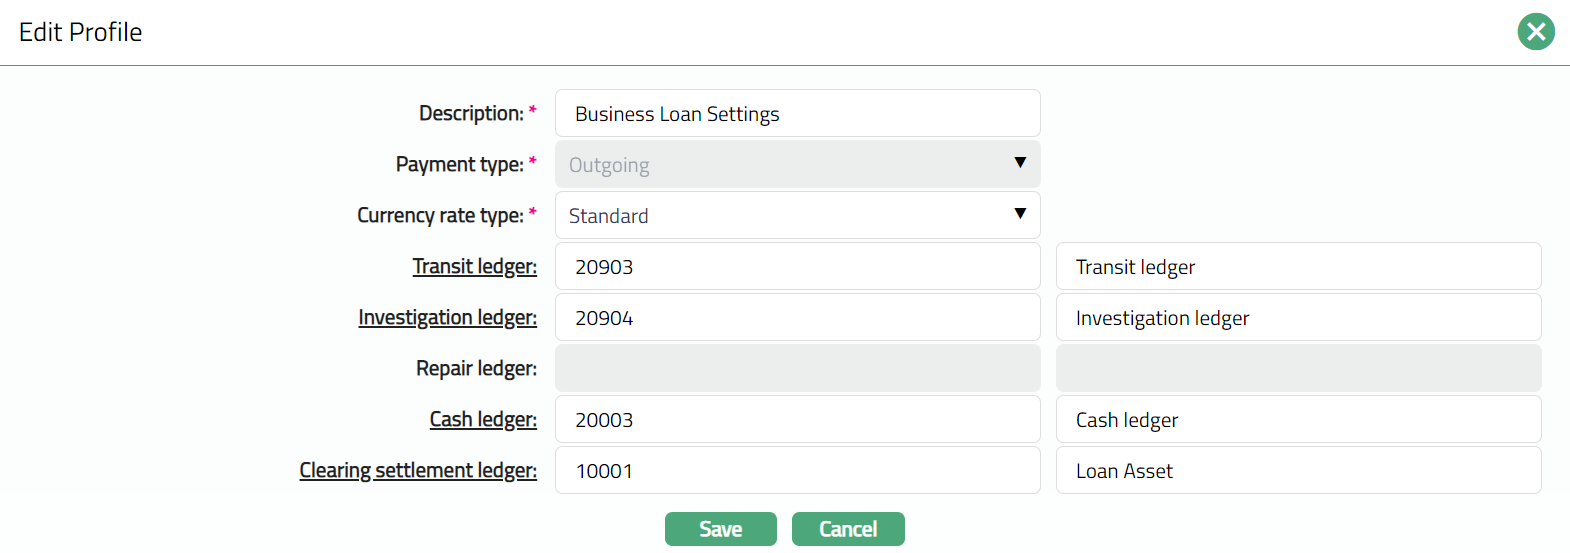Screen dimensions: 1570x553
Task: Open the Payment type dropdown
Action: pyautogui.click(x=797, y=164)
